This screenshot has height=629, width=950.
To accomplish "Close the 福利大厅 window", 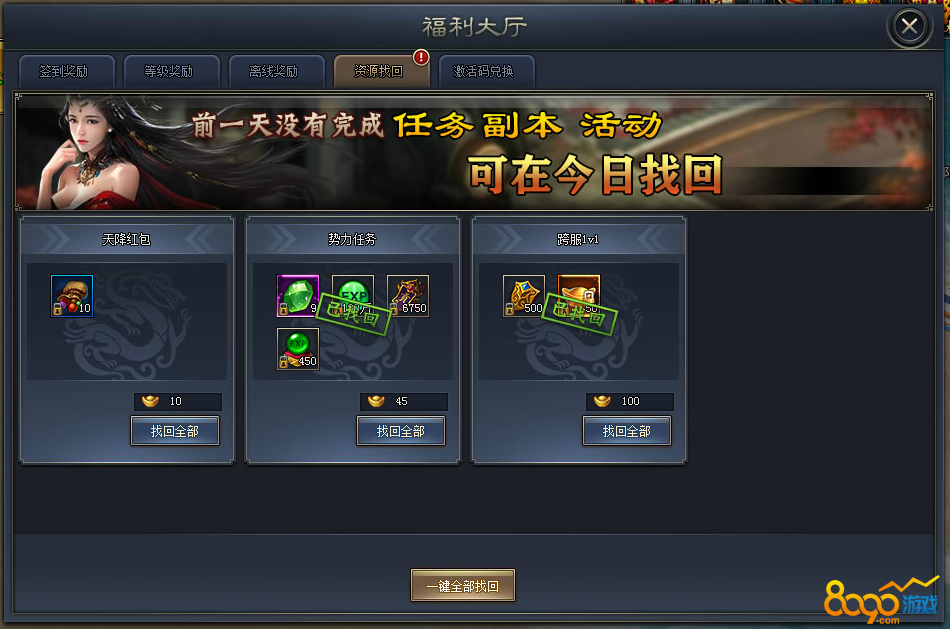I will [x=909, y=26].
